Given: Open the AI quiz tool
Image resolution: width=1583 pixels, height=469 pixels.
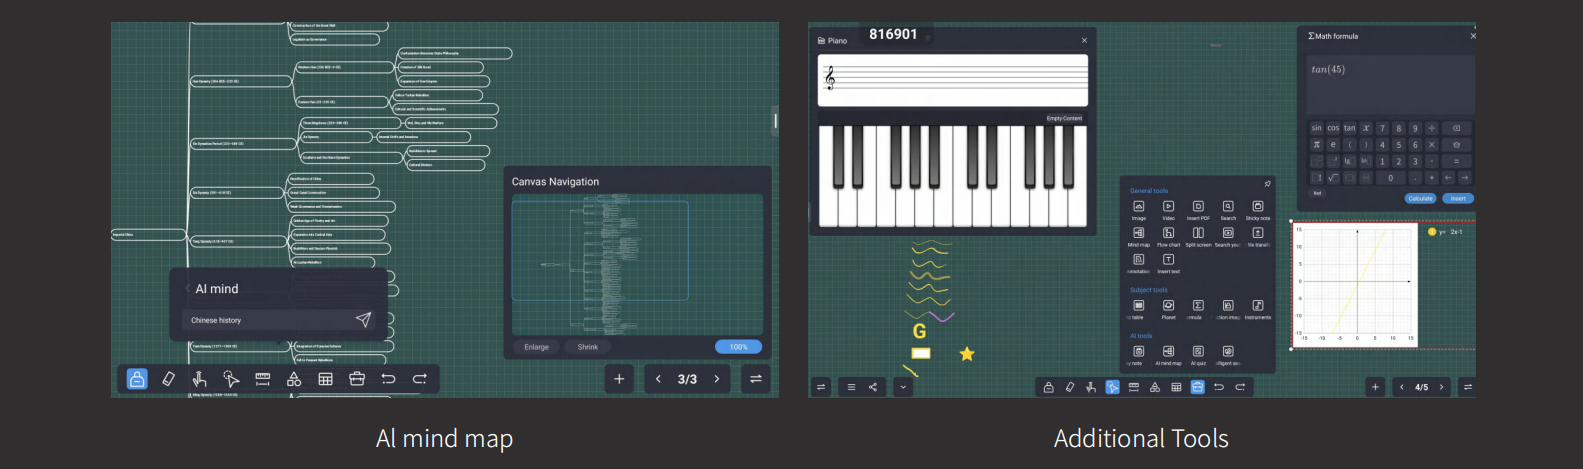Looking at the screenshot, I should tap(1198, 352).
